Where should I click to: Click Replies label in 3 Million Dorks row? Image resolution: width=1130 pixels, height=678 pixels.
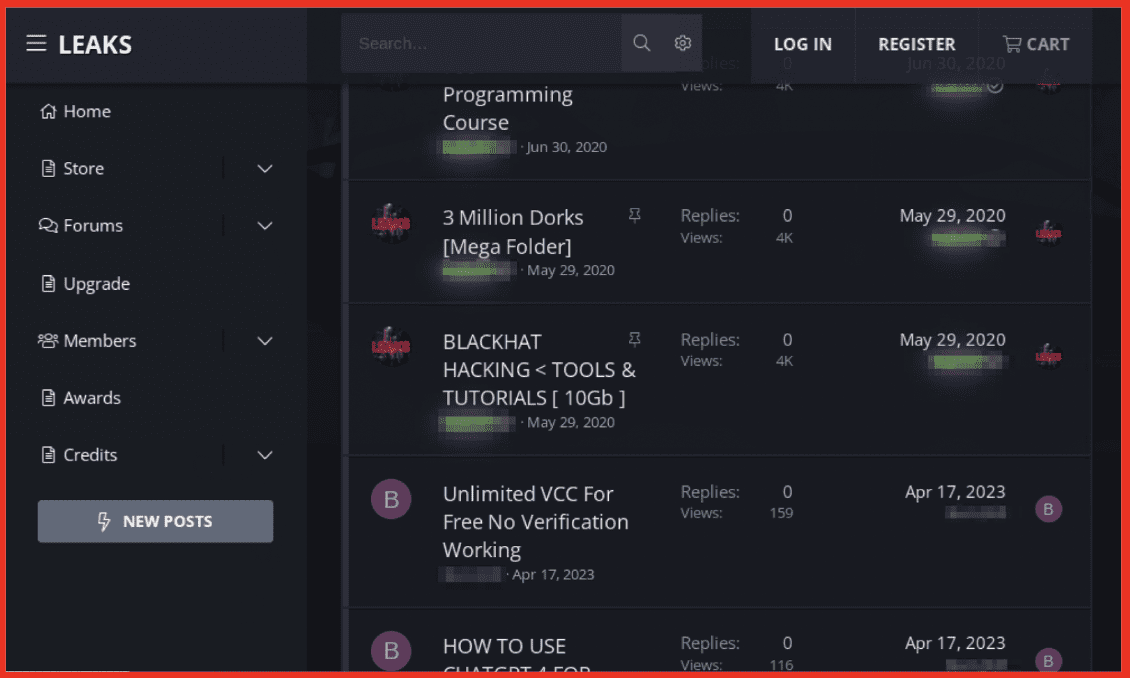pyautogui.click(x=710, y=215)
